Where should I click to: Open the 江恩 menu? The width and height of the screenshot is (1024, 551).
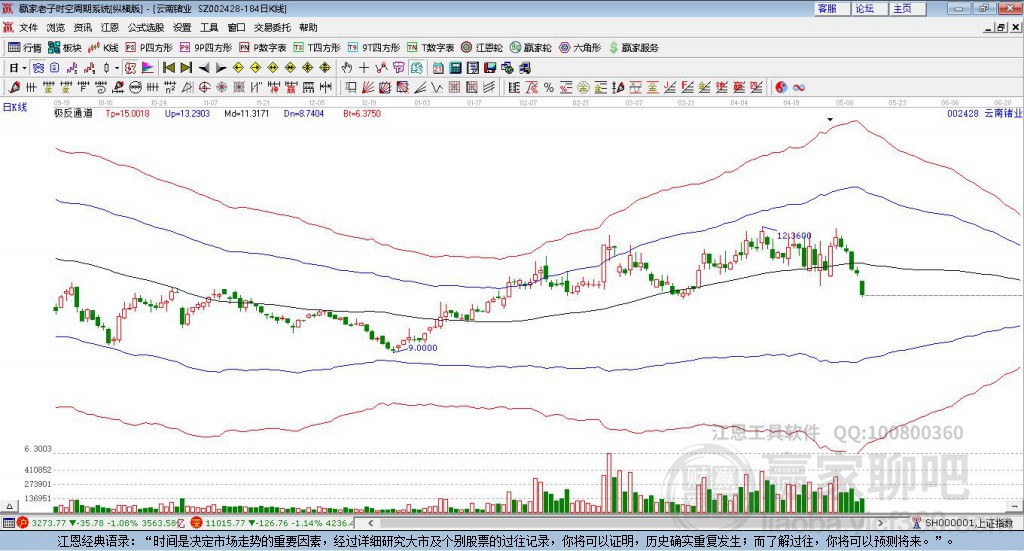[x=110, y=27]
